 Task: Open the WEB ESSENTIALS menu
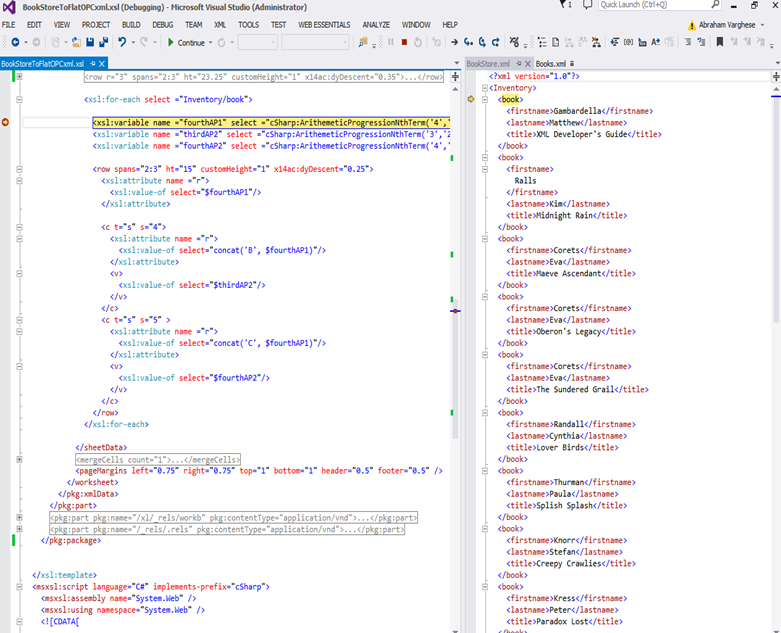tap(323, 24)
